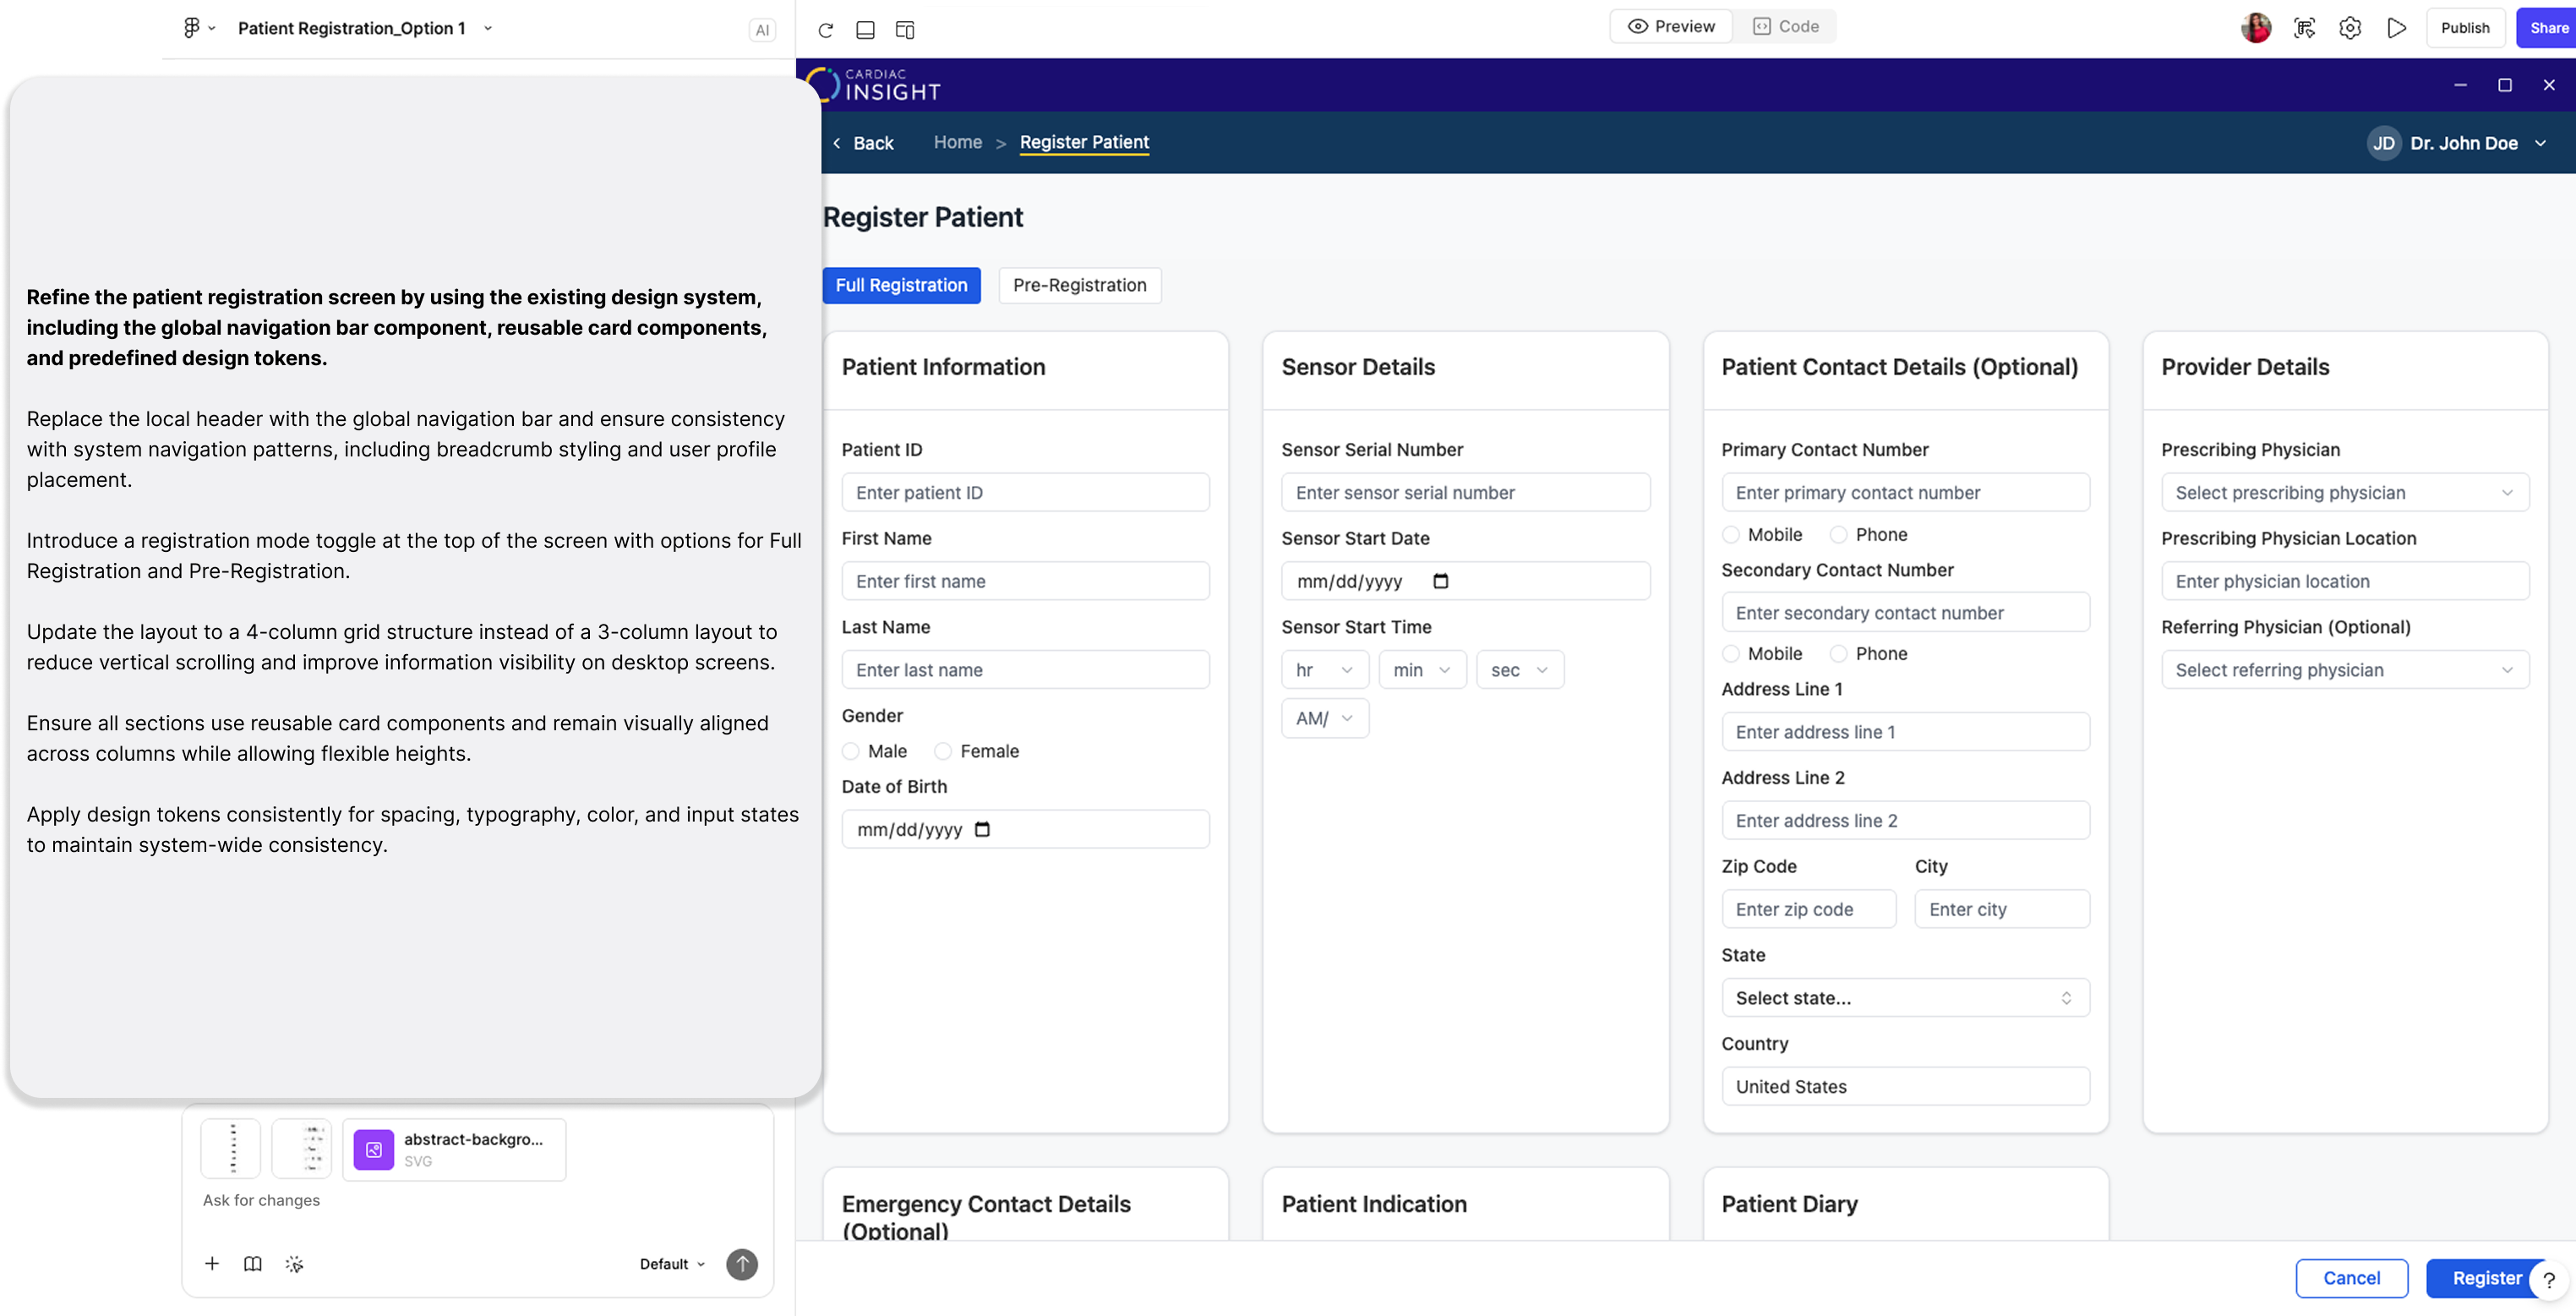The height and width of the screenshot is (1316, 2576).
Task: Select the Male gender radio button
Action: tap(851, 751)
